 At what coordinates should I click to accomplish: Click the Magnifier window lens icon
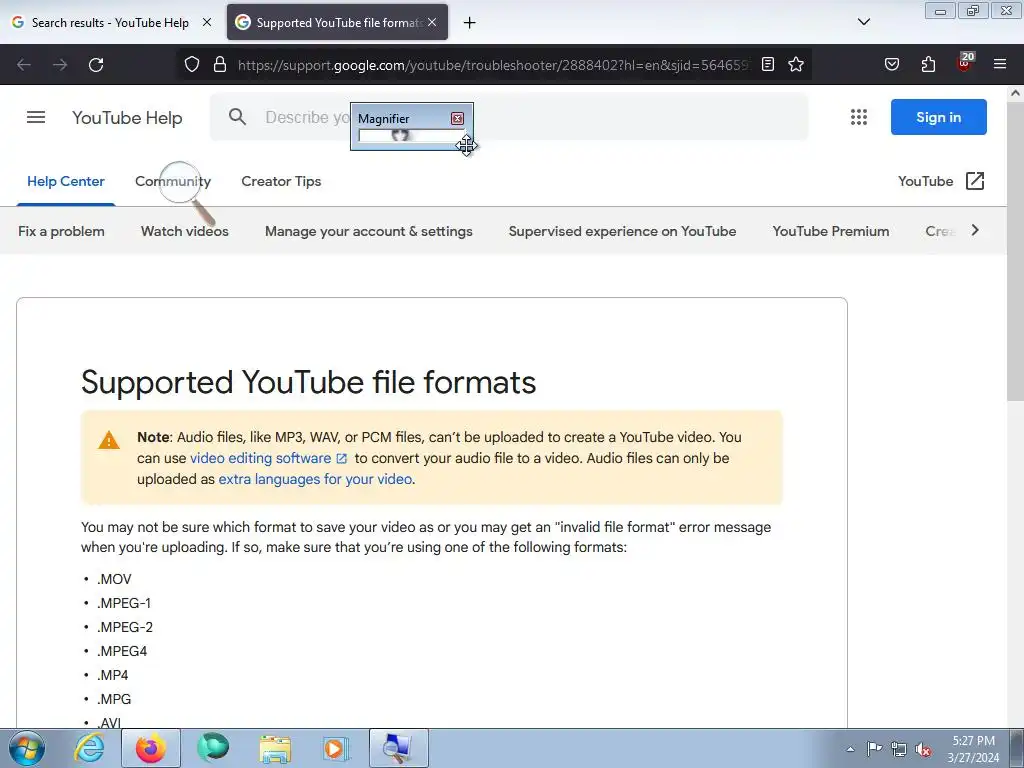(400, 135)
